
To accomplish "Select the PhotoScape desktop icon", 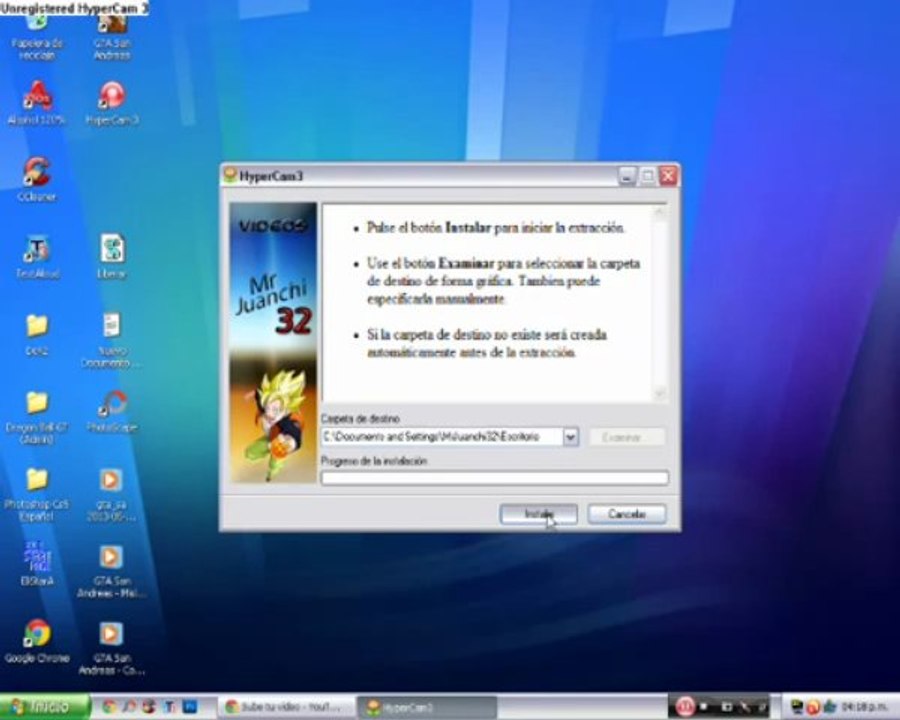I will pos(112,411).
